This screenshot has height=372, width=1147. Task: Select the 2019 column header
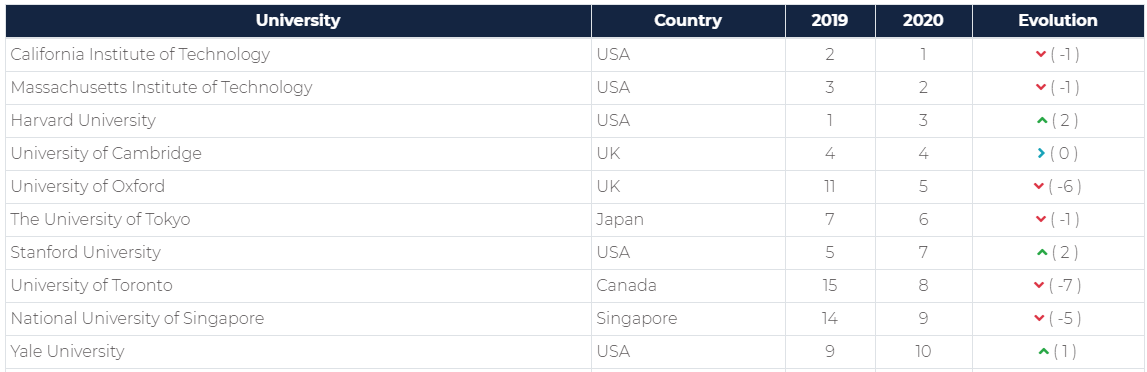[x=830, y=20]
